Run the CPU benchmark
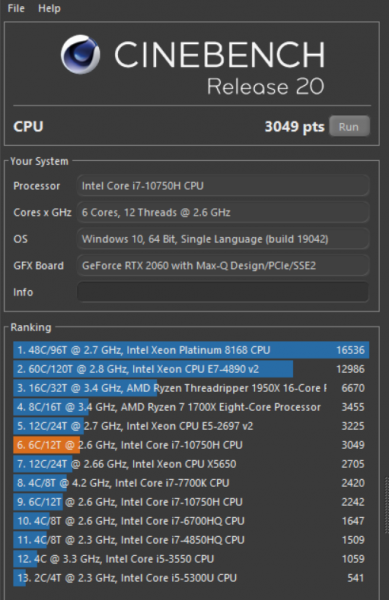389x600 pixels. (x=349, y=126)
